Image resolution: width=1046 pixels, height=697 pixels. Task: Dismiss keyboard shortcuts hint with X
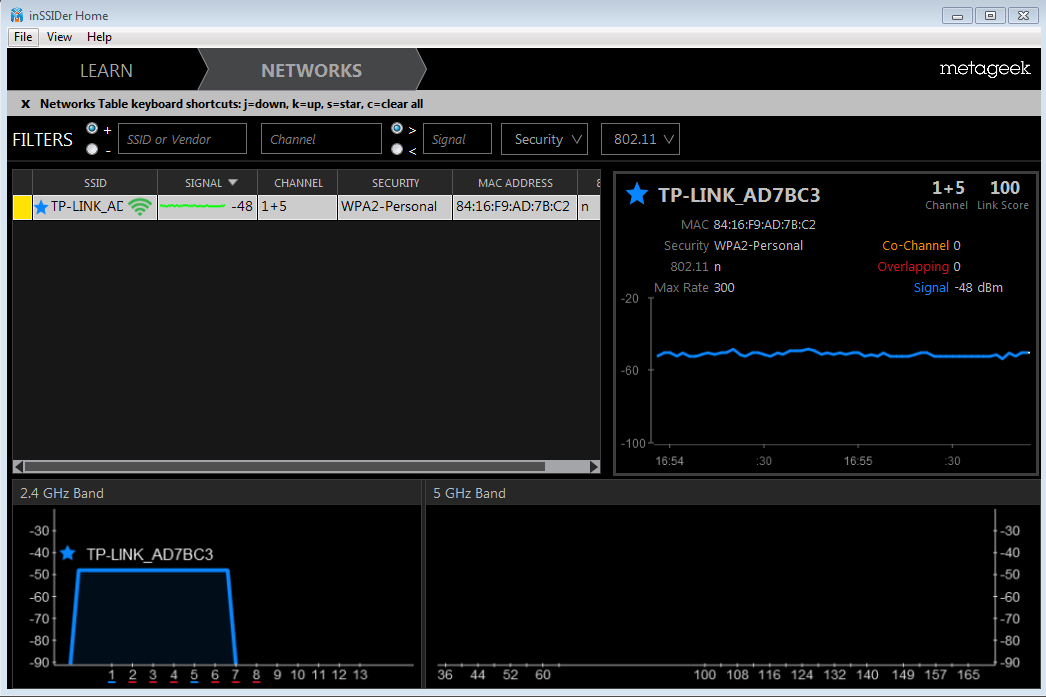coord(25,104)
